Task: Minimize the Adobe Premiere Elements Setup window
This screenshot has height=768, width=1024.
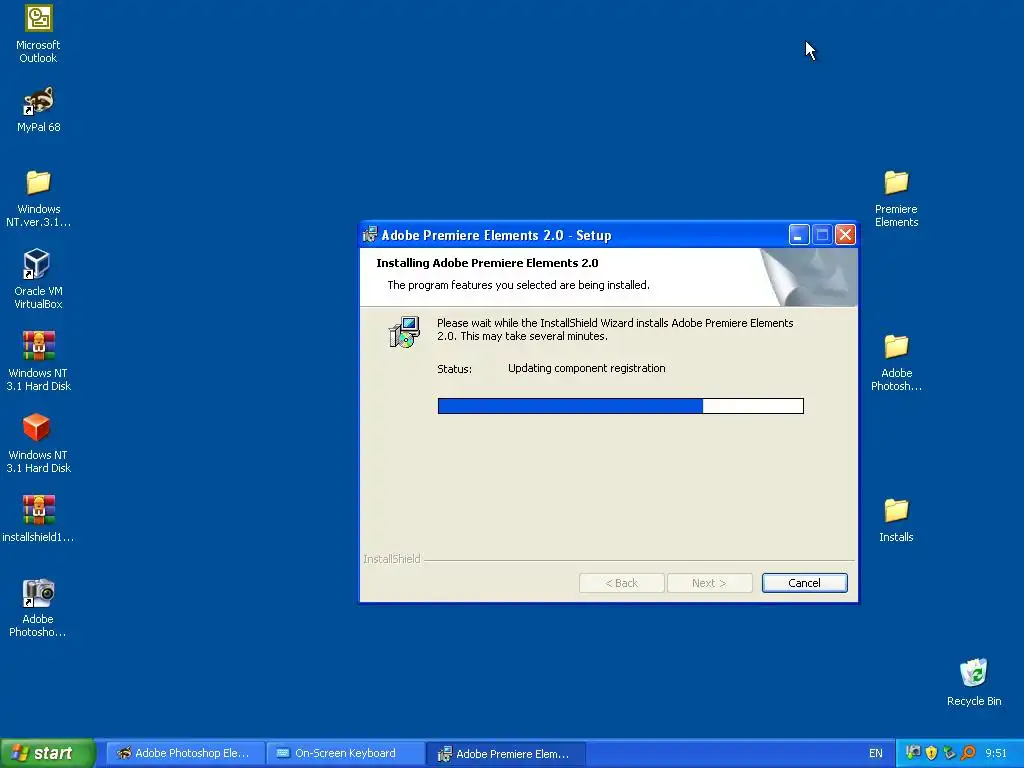Action: point(799,234)
